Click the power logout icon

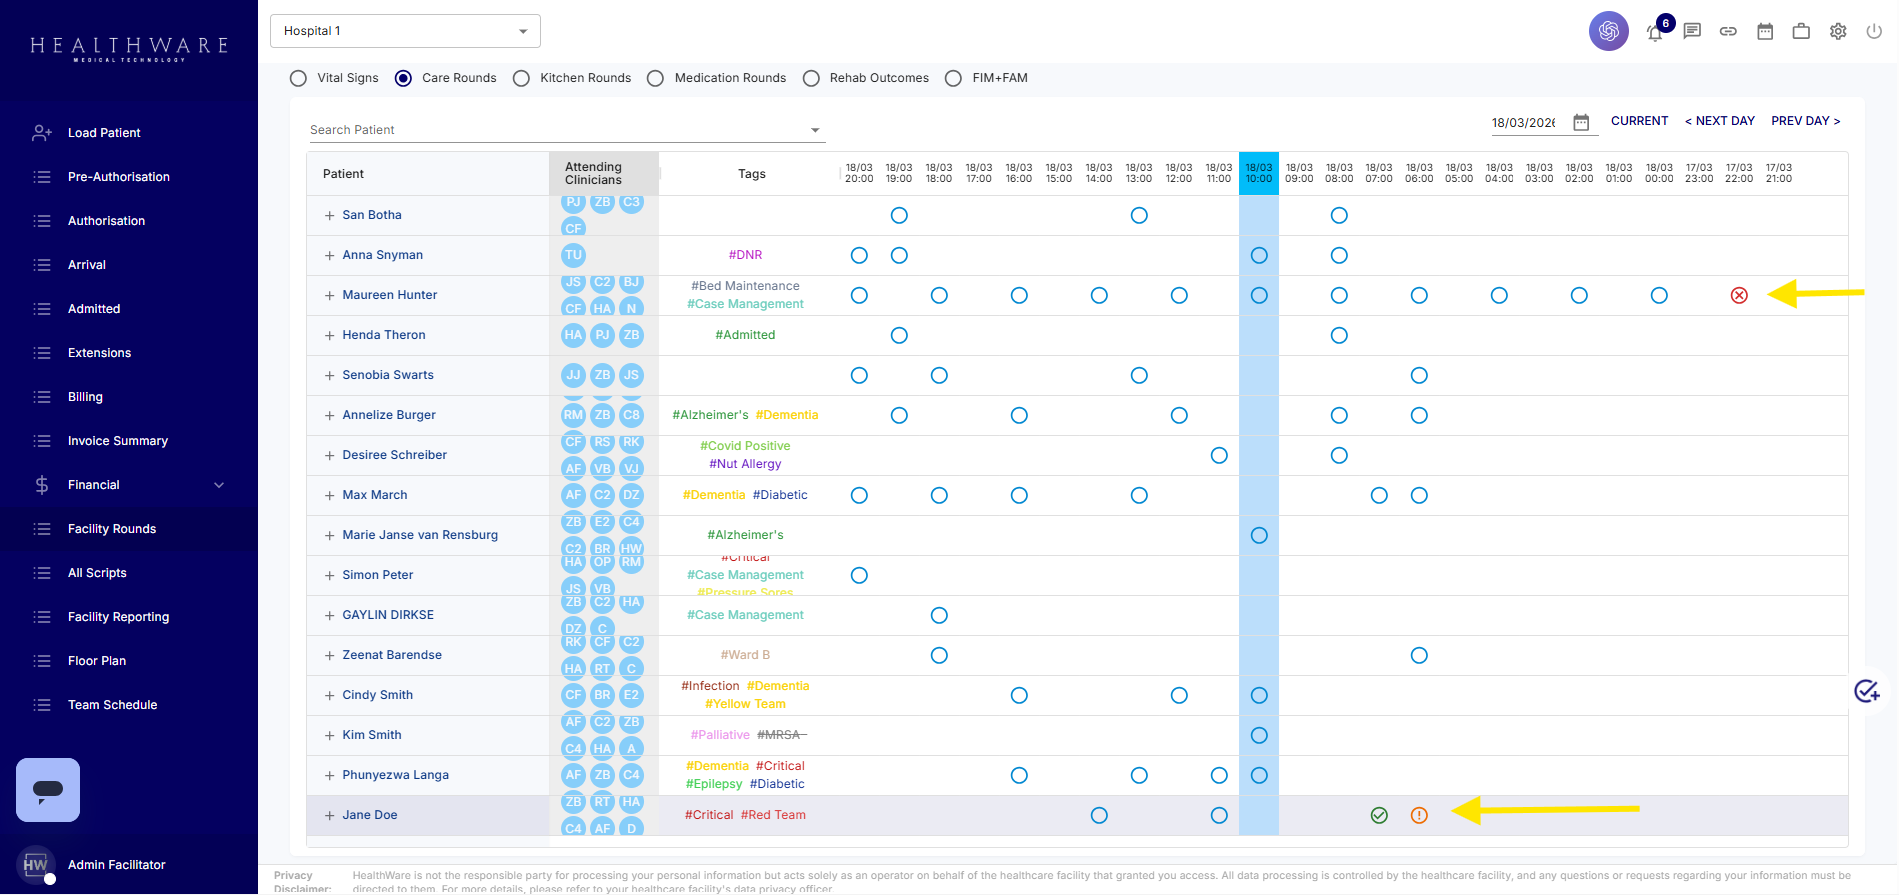pyautogui.click(x=1874, y=31)
